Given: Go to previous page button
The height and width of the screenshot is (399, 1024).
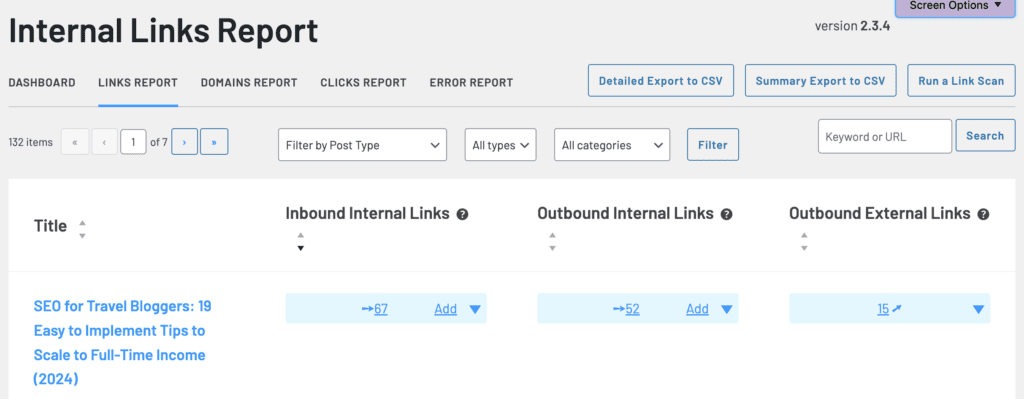Looking at the screenshot, I should (x=104, y=142).
